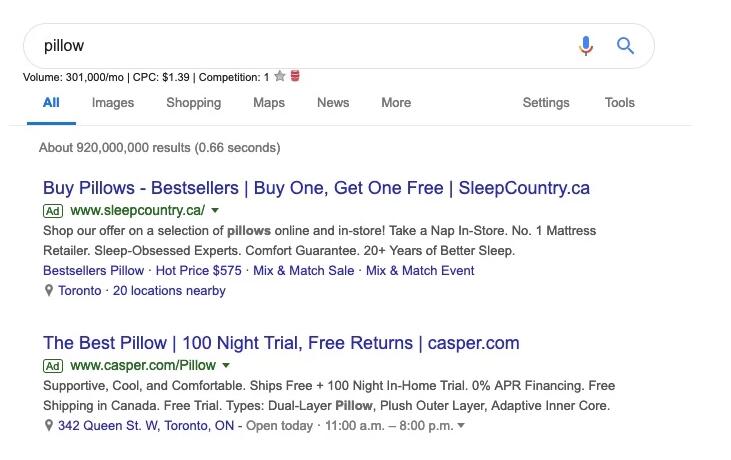Click into the search box containing pillow
The image size is (731, 460).
pos(300,46)
